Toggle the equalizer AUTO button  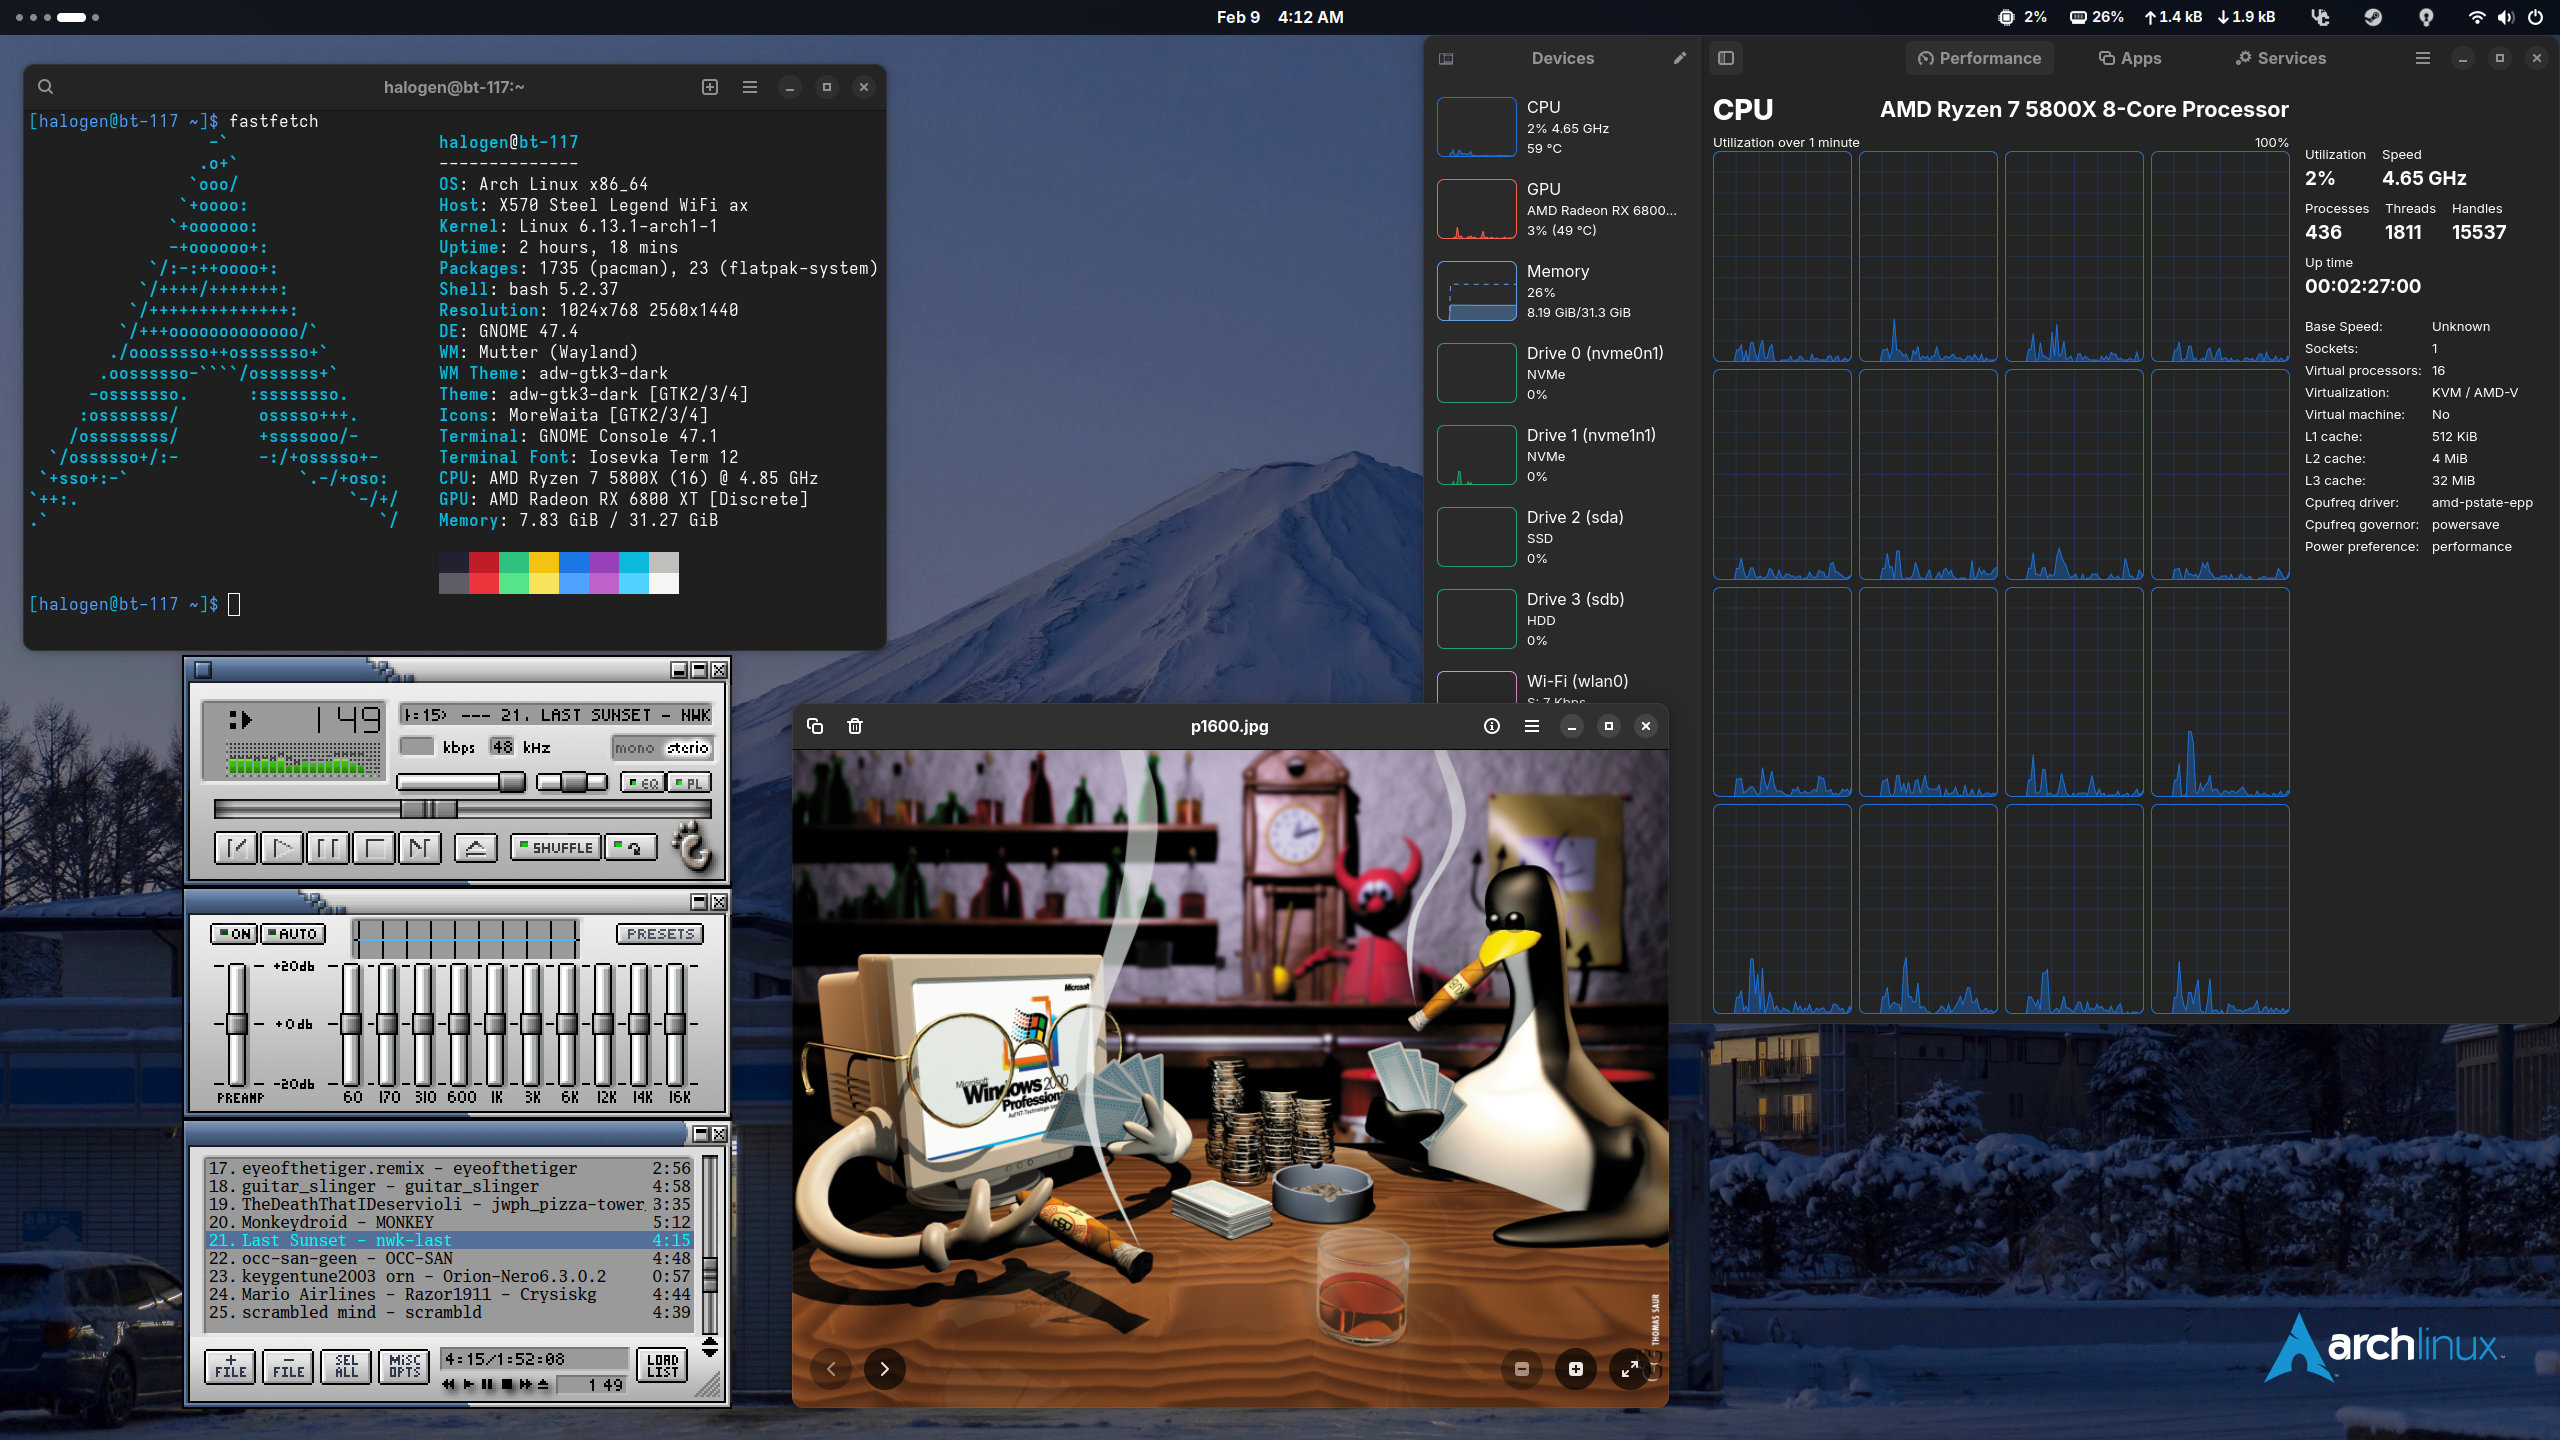pos(293,934)
